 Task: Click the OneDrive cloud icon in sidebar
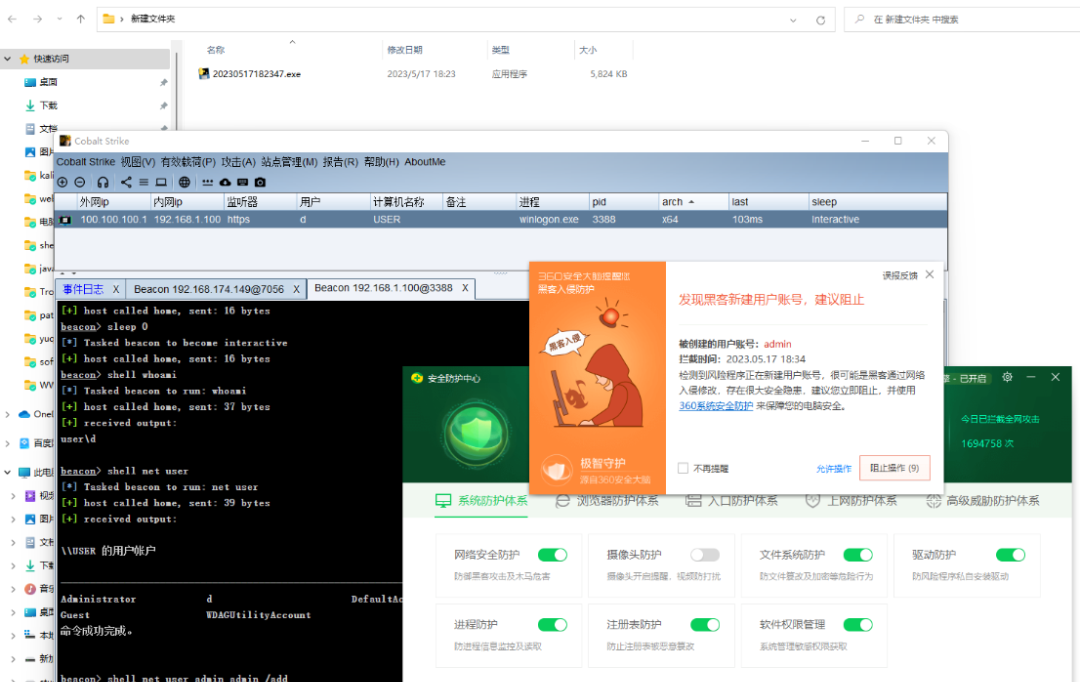(x=24, y=414)
